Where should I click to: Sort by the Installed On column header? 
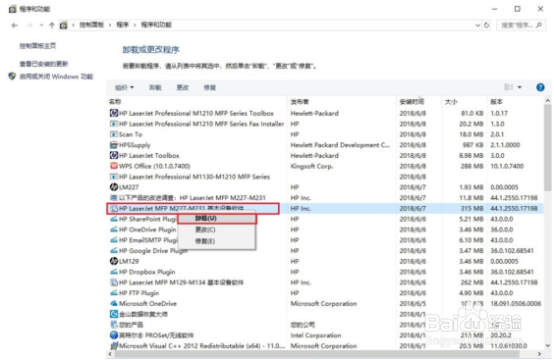(x=419, y=102)
